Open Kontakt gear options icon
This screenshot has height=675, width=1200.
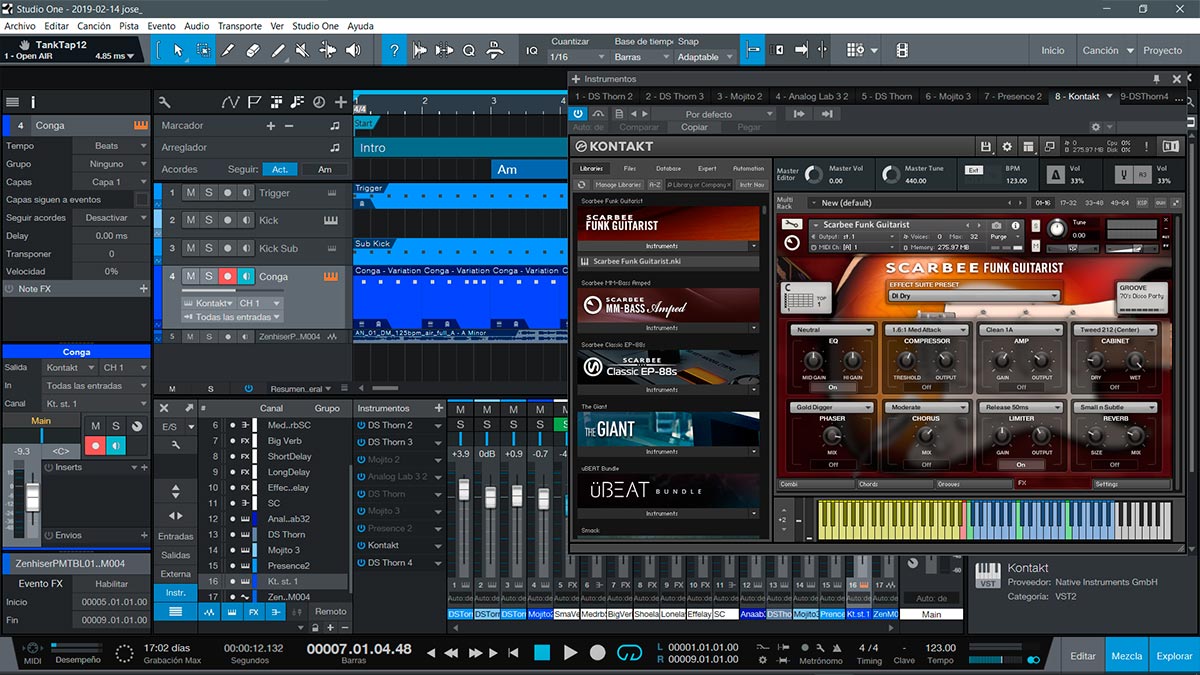[x=1007, y=147]
